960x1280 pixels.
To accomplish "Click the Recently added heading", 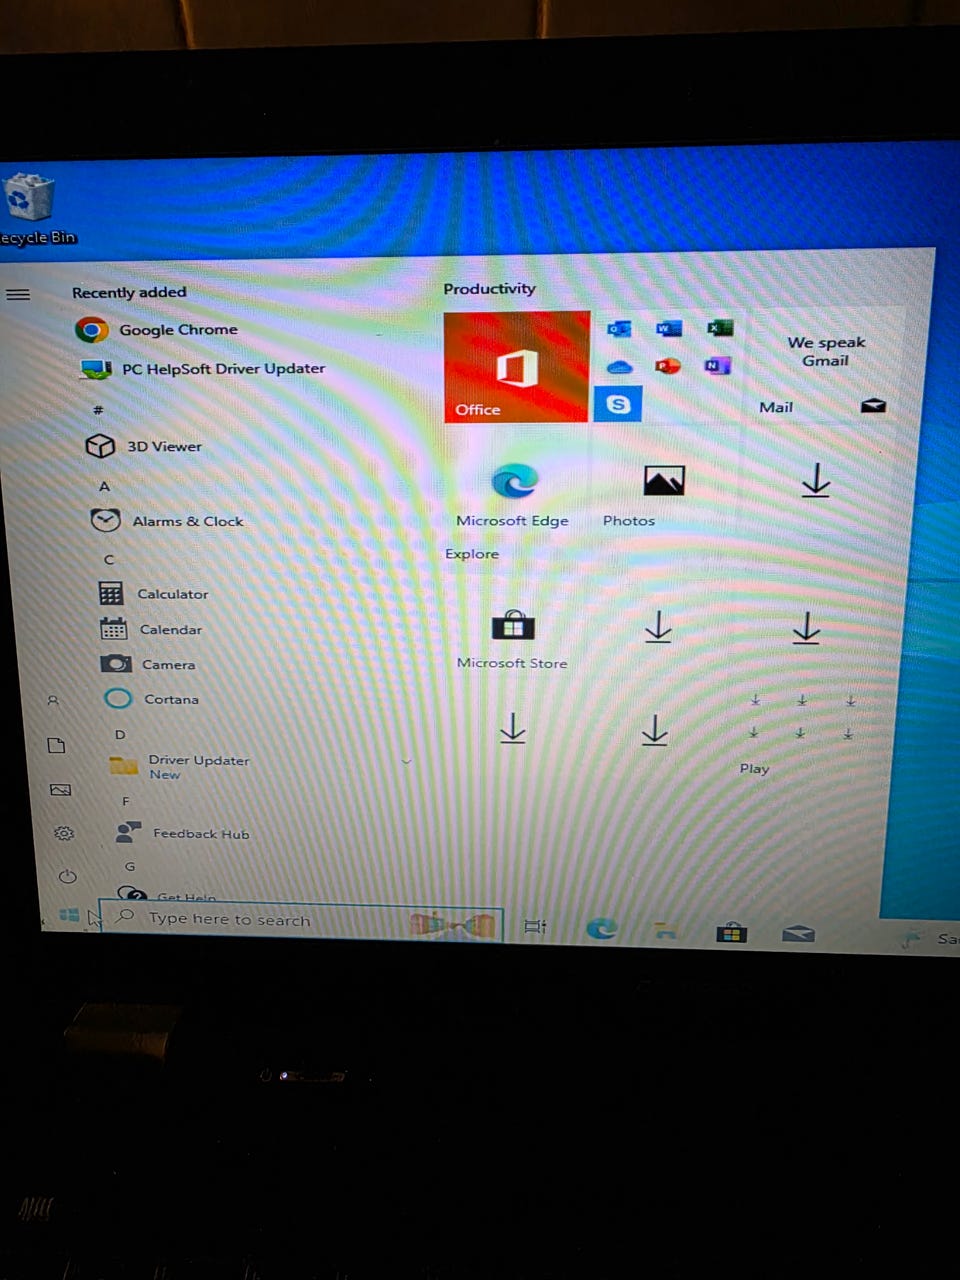I will 129,292.
